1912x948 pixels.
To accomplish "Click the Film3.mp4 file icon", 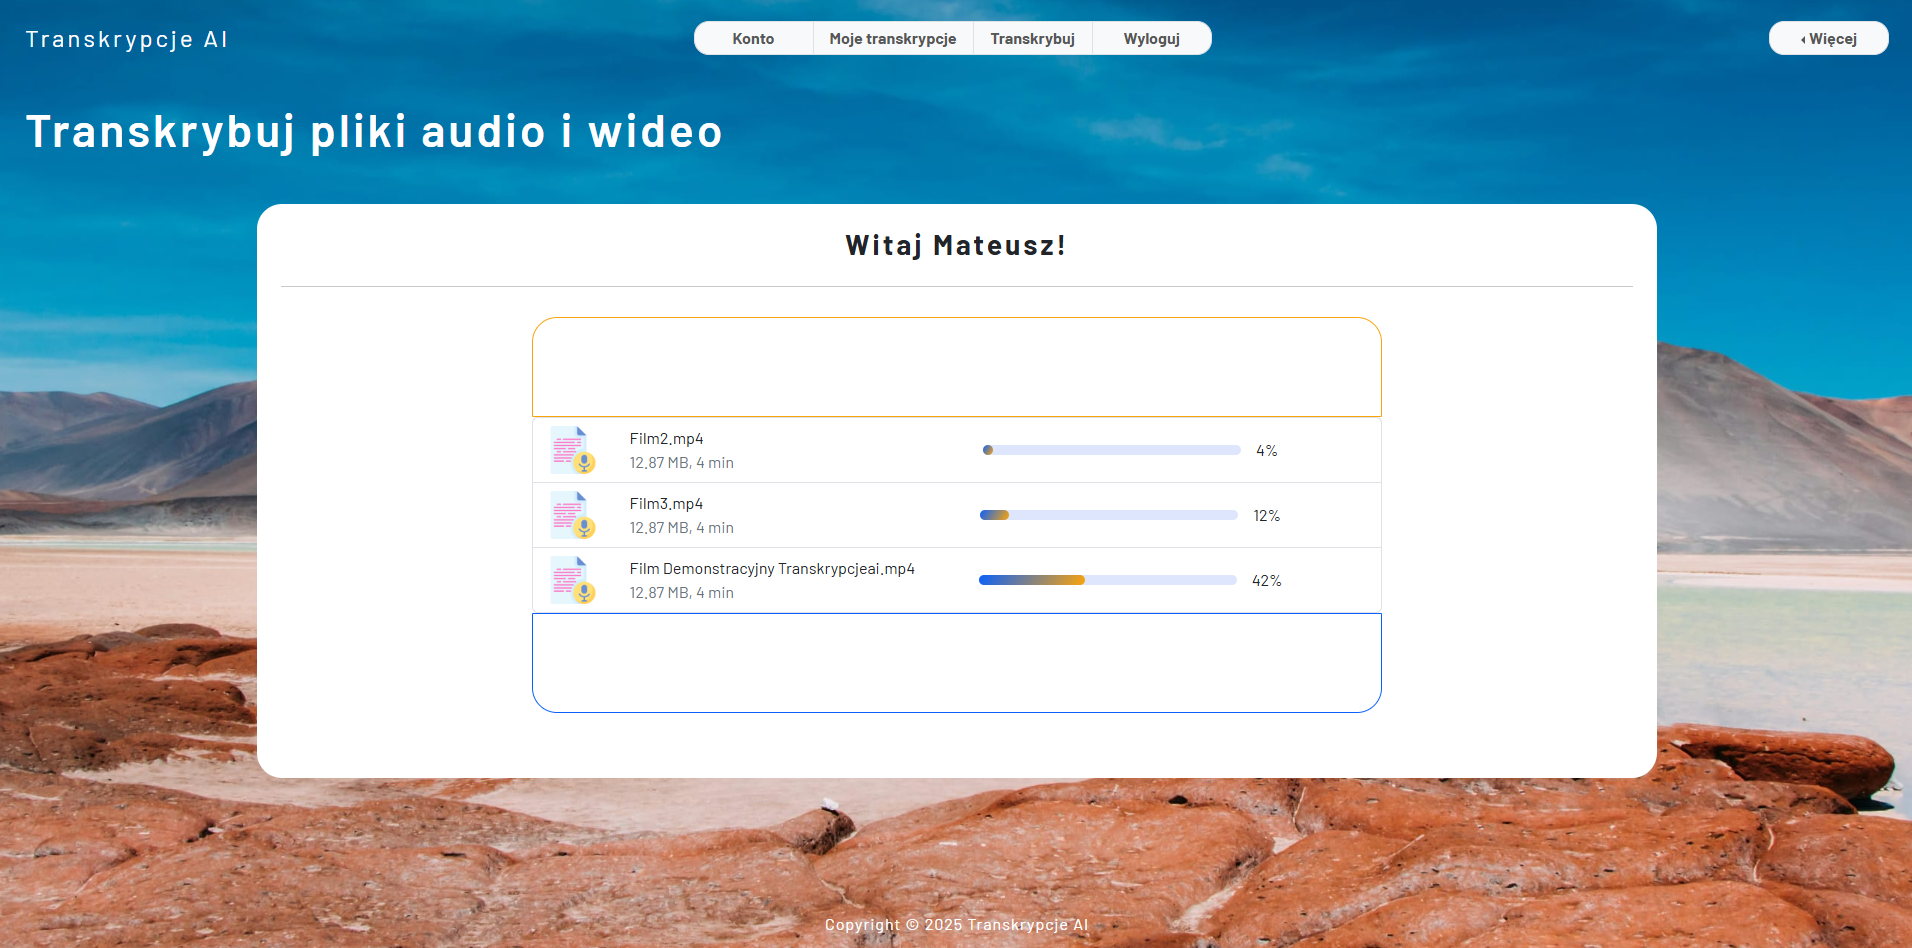I will 572,515.
